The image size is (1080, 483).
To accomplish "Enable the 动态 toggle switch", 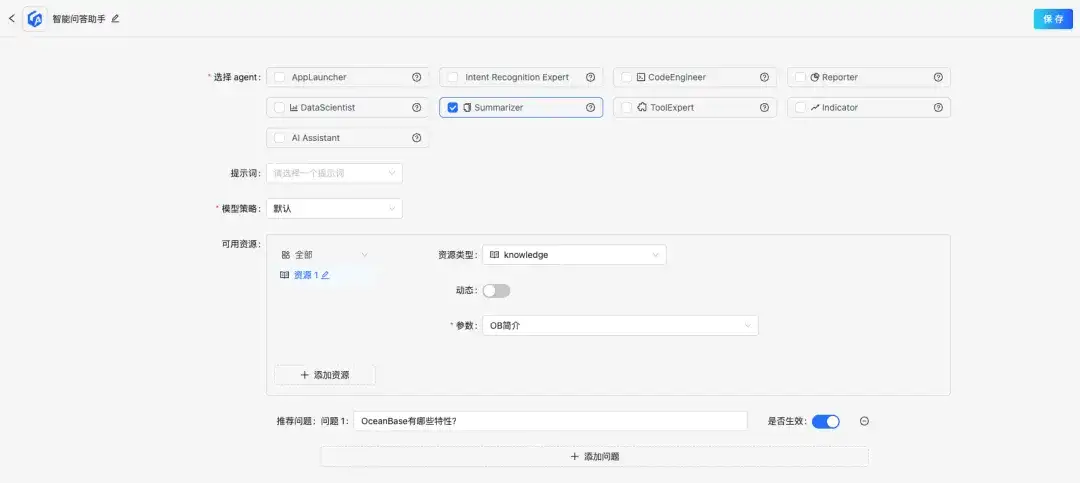I will point(496,291).
